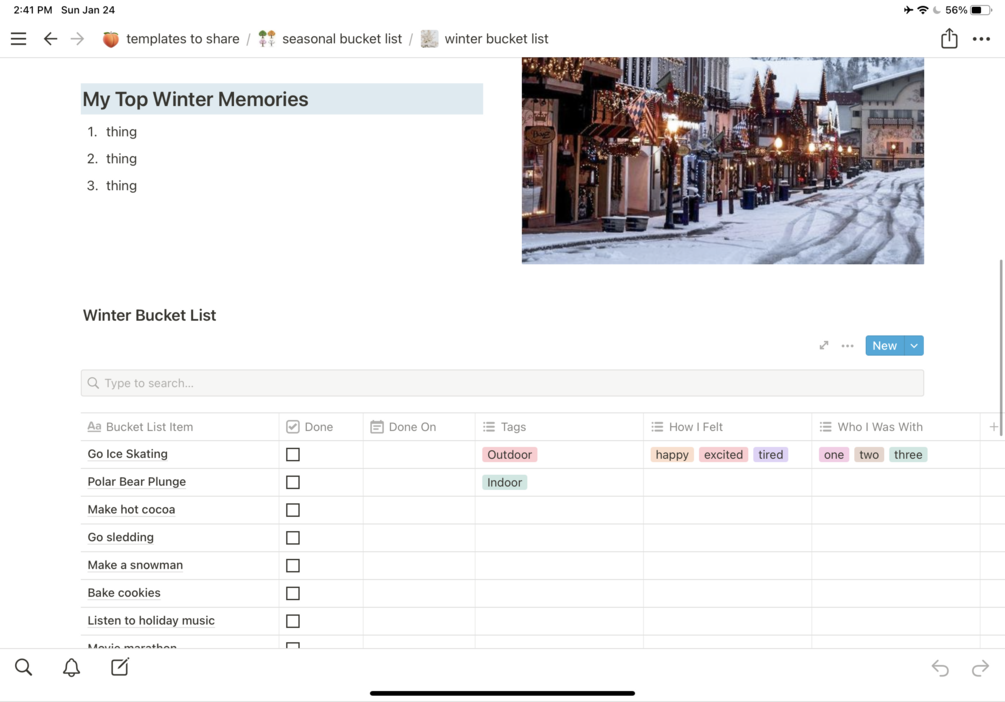Open the Make hot cocoa entry
This screenshot has height=702, width=1005.
tap(131, 510)
